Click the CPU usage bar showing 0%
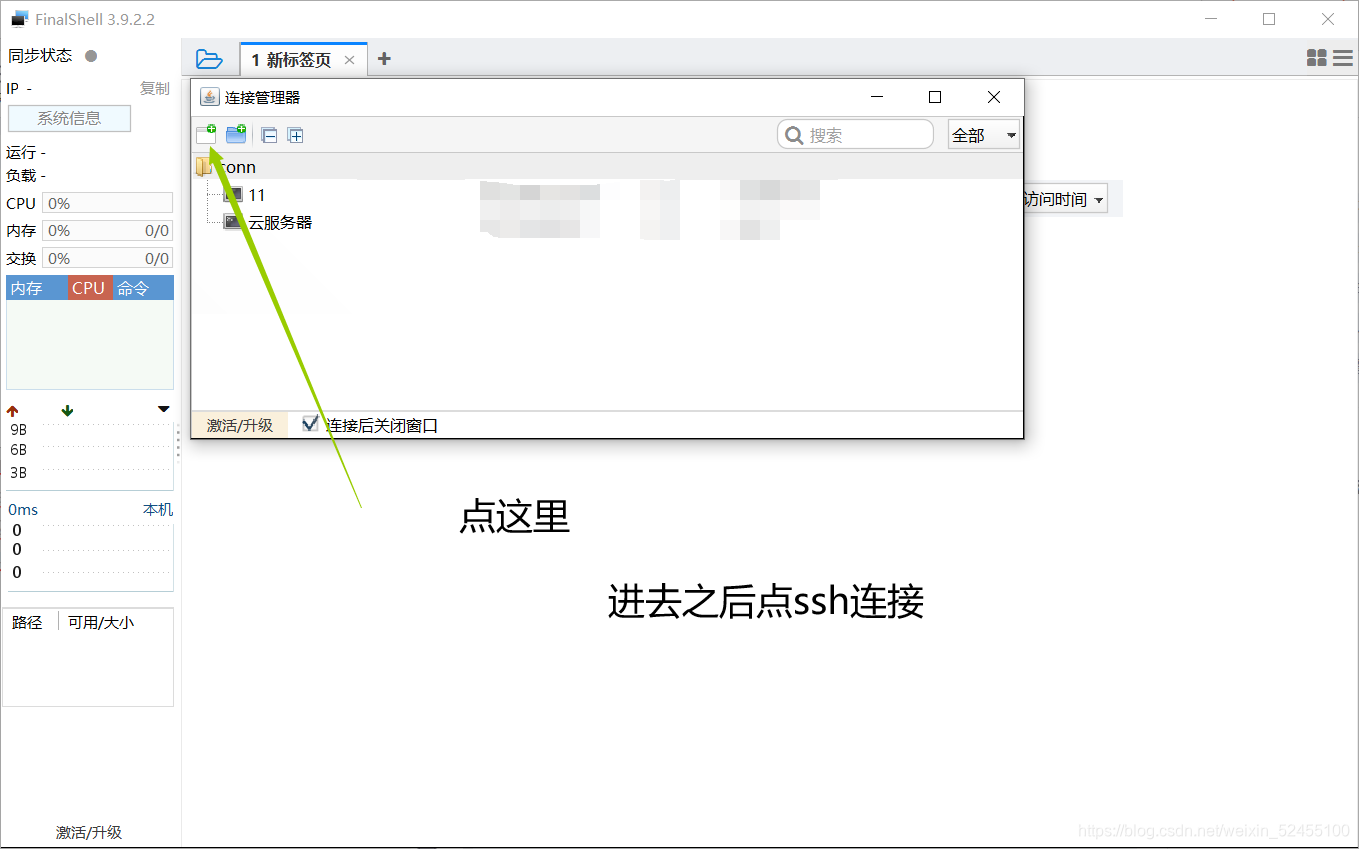1359x849 pixels. (107, 203)
